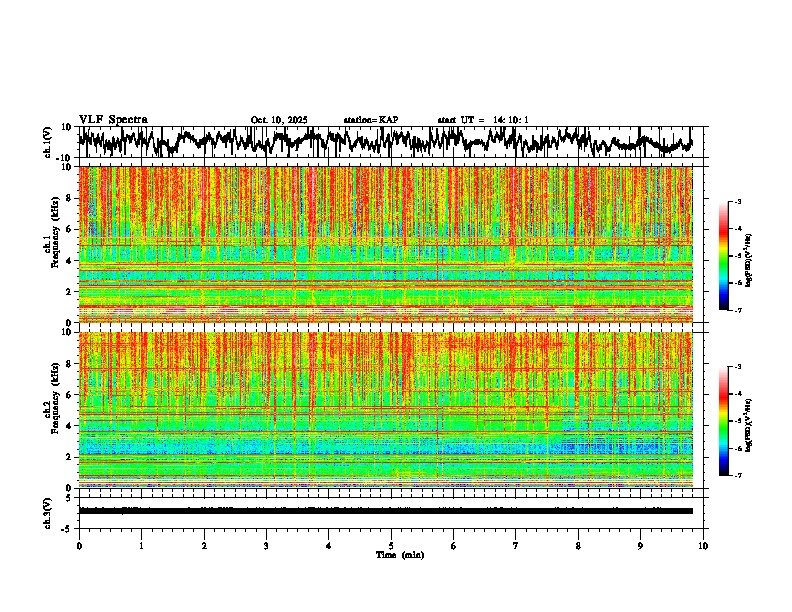Click the "6" kHz tick of the ch.1 spectrogram
The height and width of the screenshot is (612, 792).
pyautogui.click(x=70, y=229)
